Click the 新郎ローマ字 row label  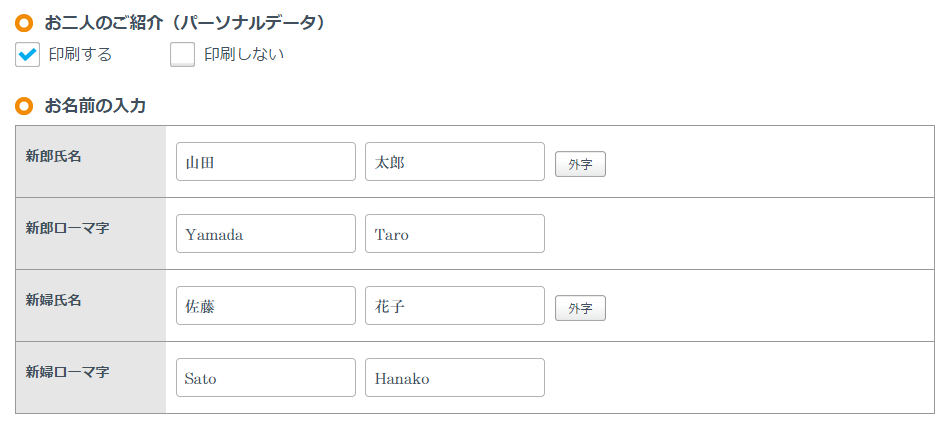tap(68, 228)
